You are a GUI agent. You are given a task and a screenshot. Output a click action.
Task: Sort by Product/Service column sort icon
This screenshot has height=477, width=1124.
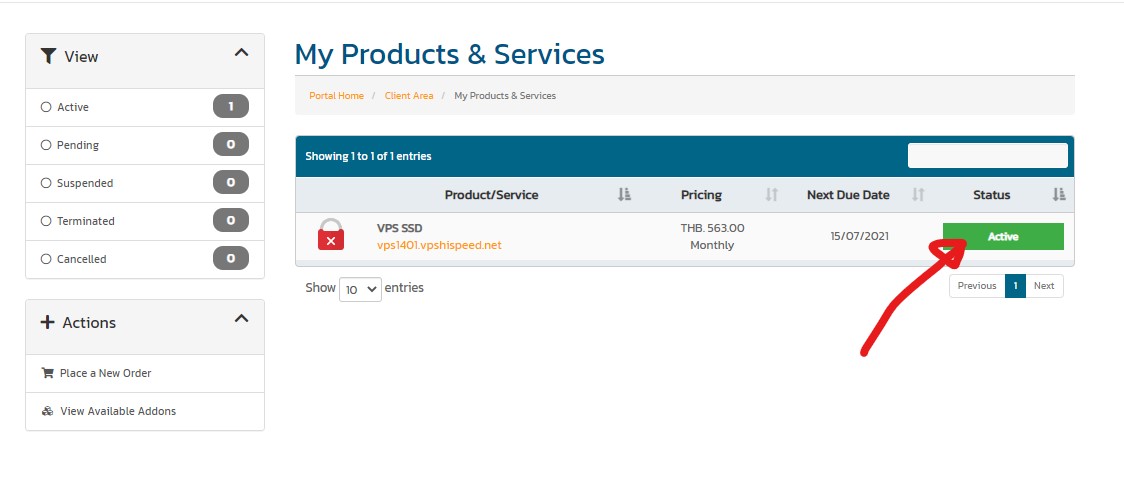(624, 194)
